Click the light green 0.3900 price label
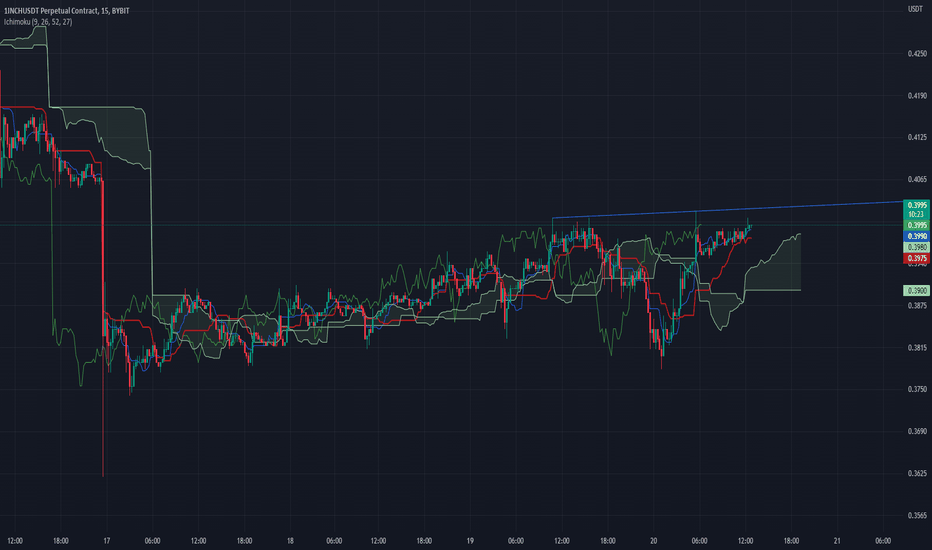The height and width of the screenshot is (550, 932). (x=916, y=291)
